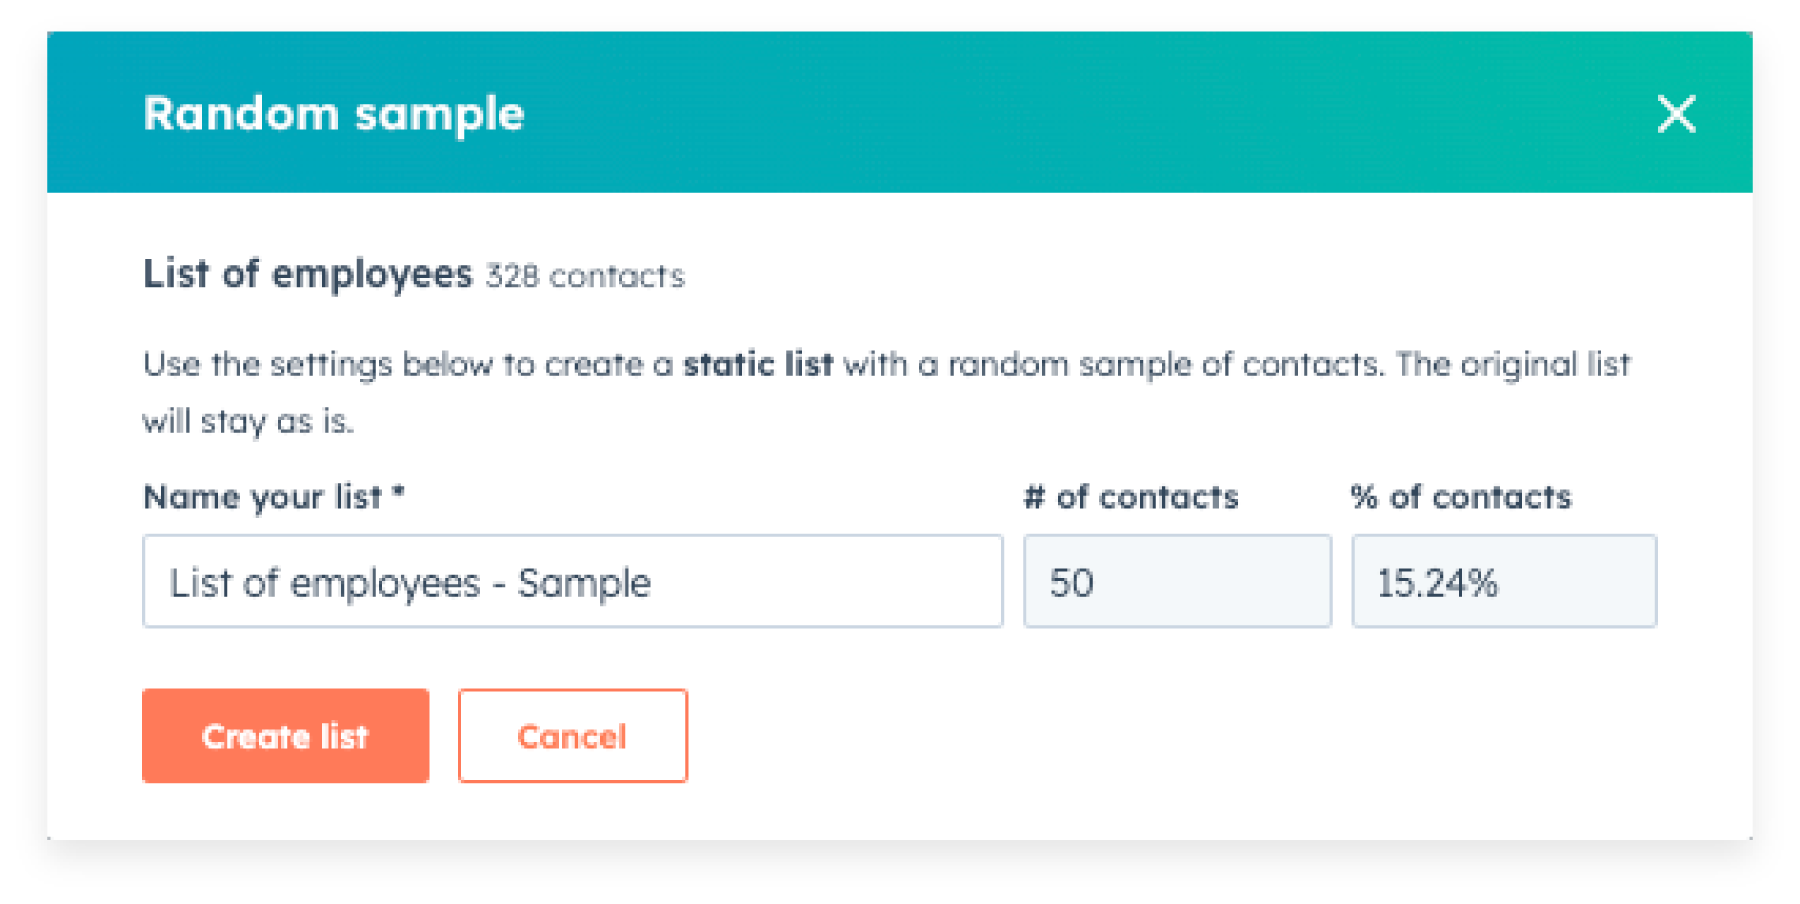Click the Create list button
This screenshot has height=904, width=1800.
tap(285, 736)
